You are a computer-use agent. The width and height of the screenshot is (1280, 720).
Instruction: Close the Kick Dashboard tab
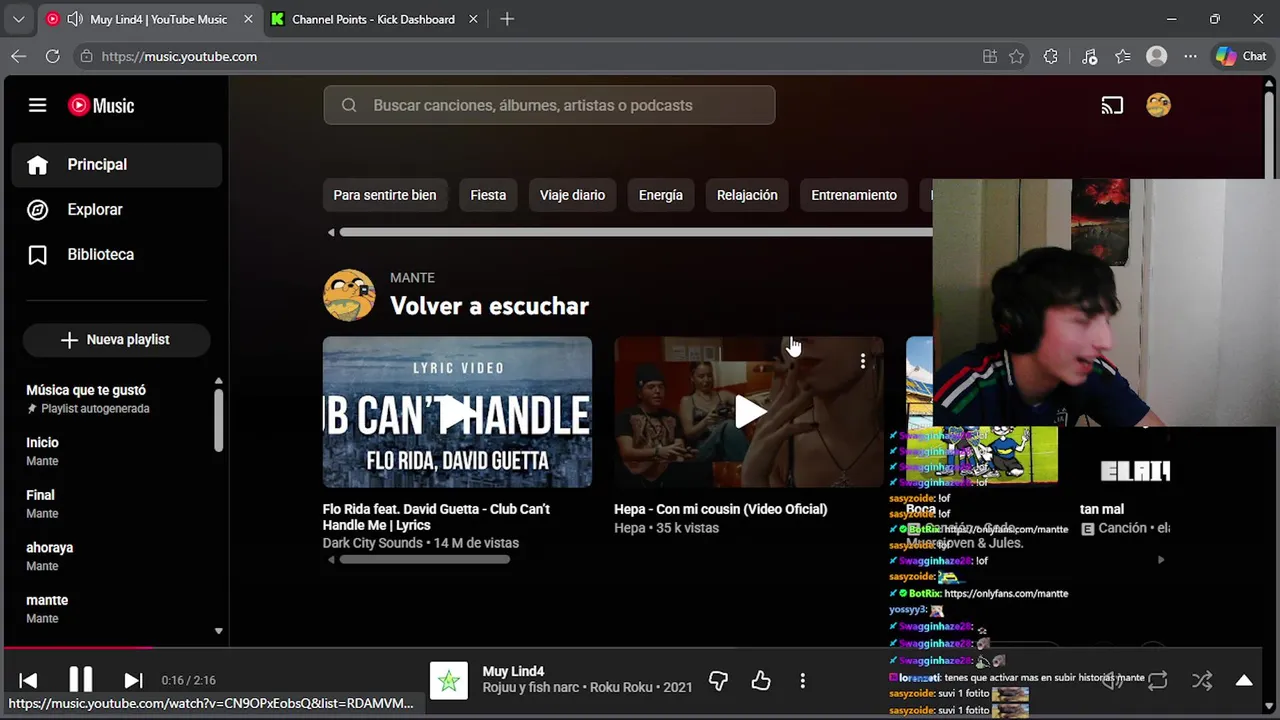(x=474, y=19)
